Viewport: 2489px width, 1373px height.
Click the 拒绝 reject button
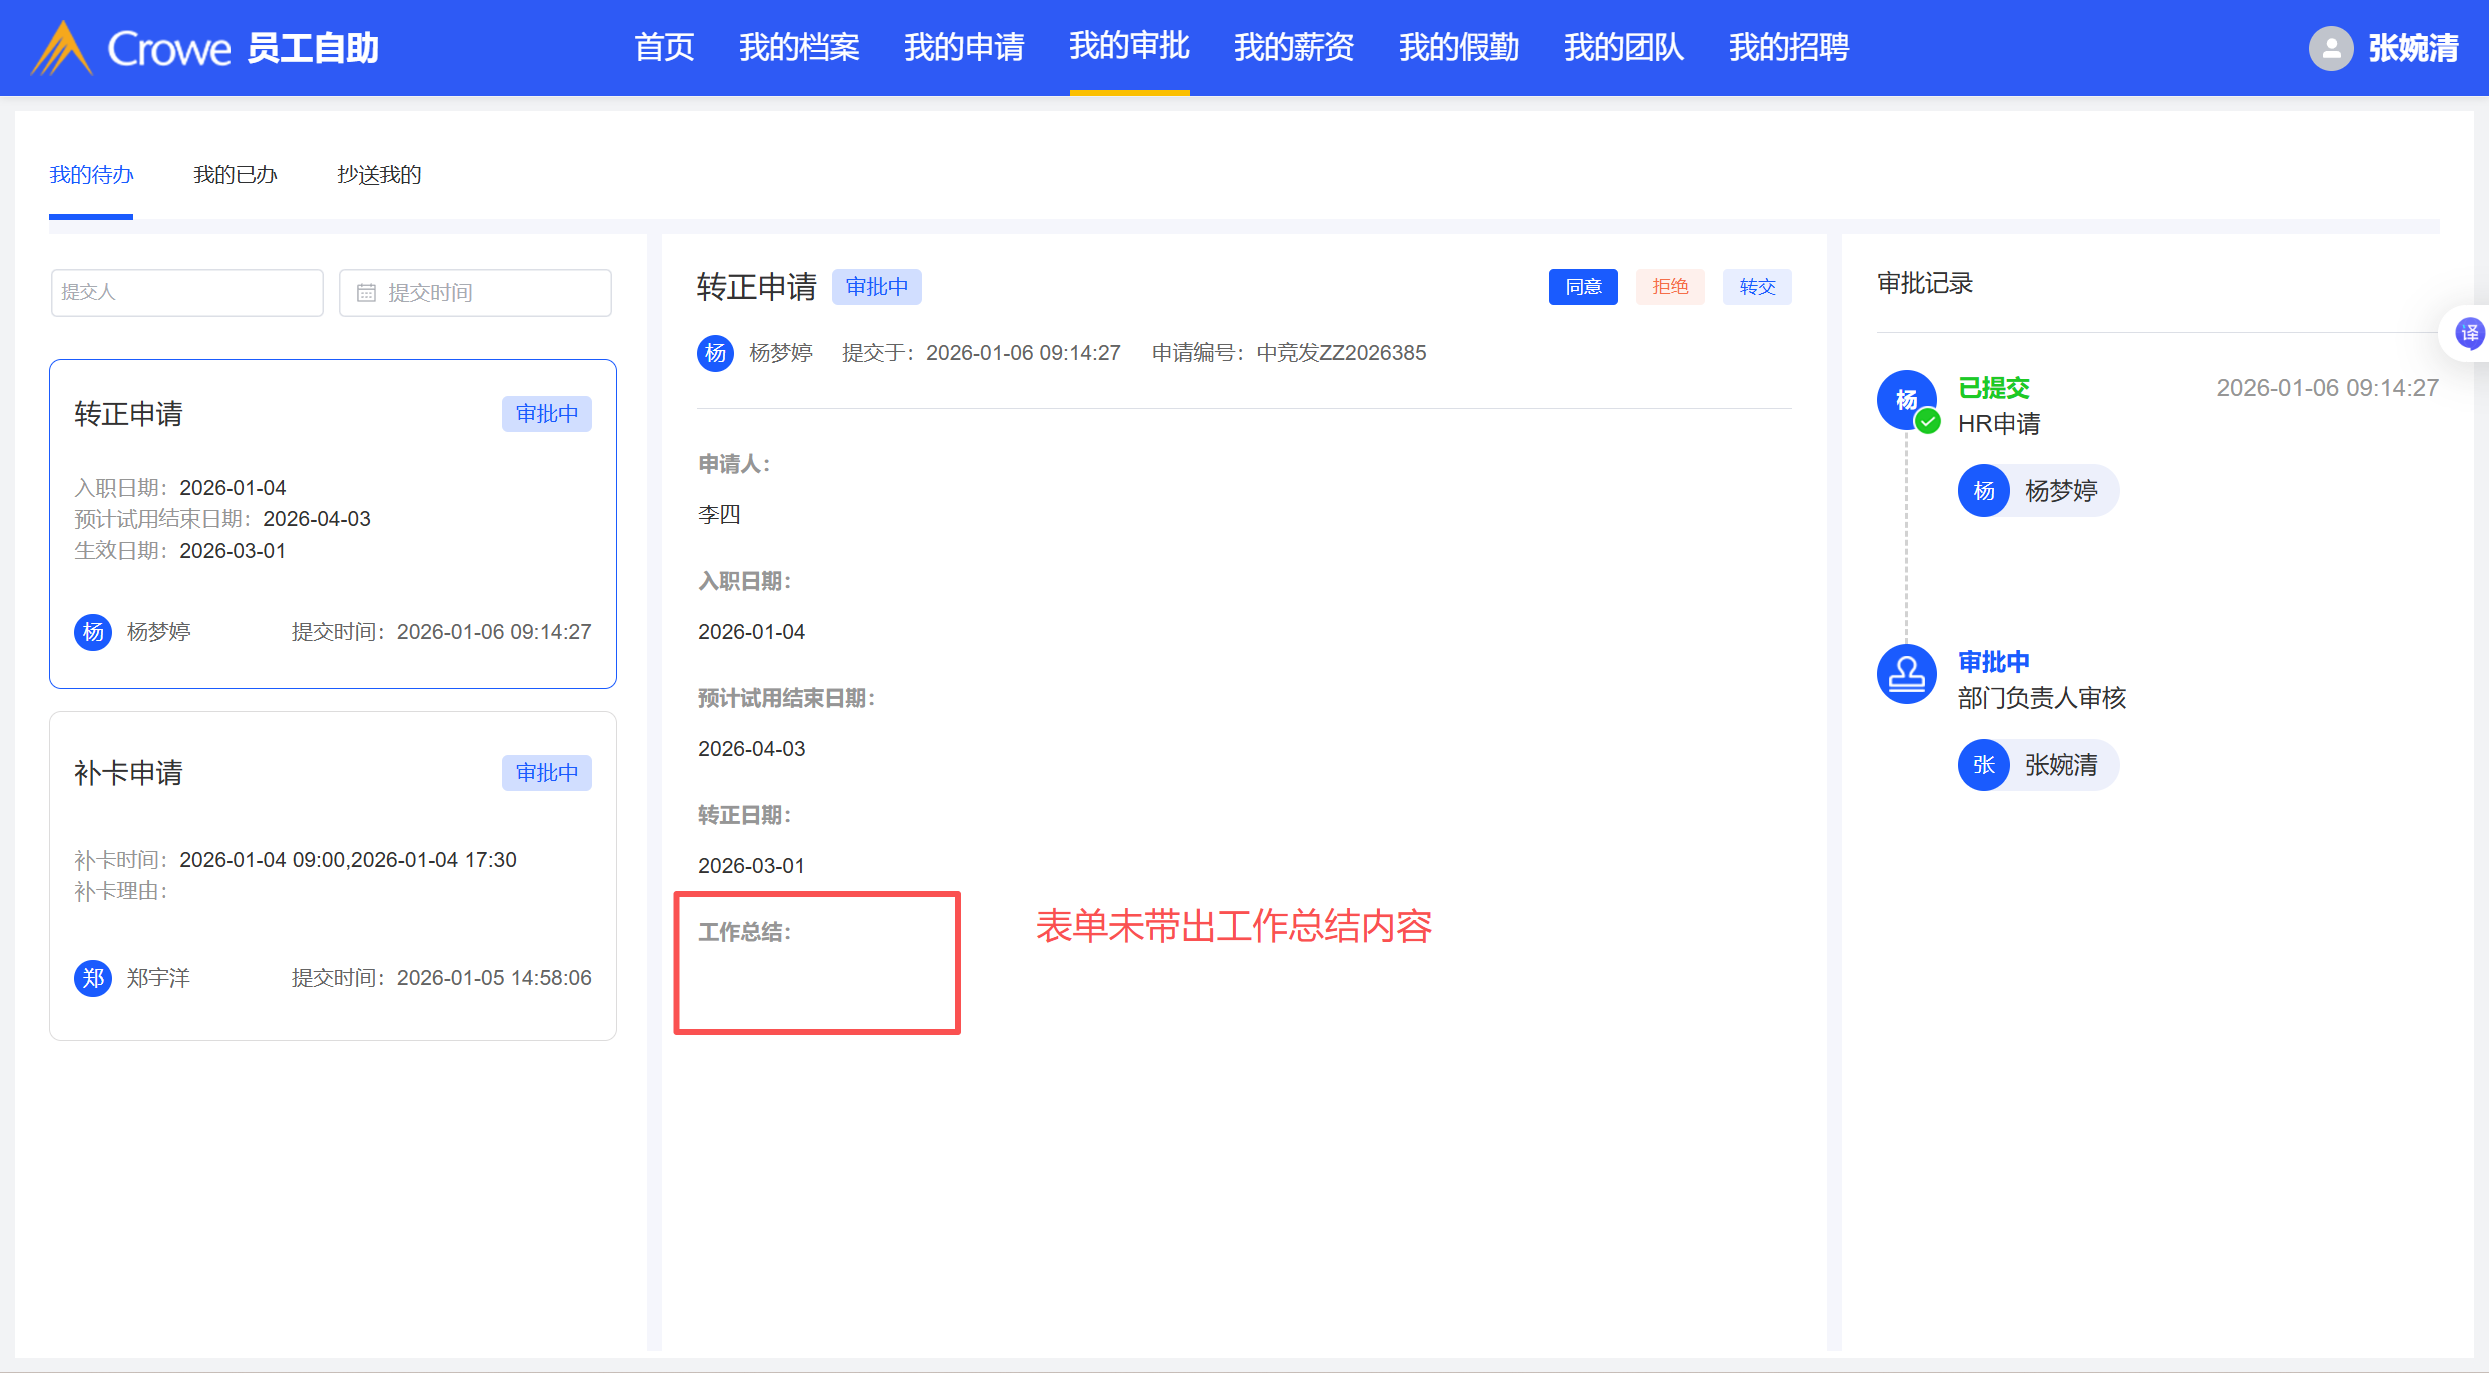[1670, 287]
